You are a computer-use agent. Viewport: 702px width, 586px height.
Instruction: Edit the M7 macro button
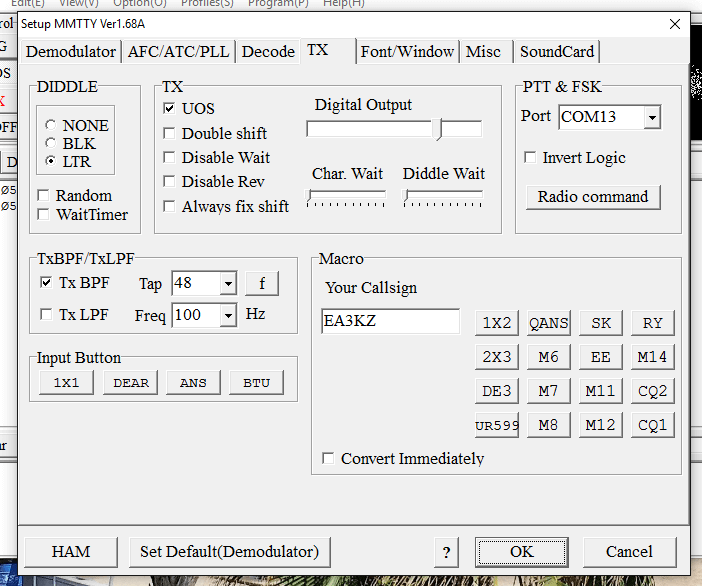(x=548, y=391)
